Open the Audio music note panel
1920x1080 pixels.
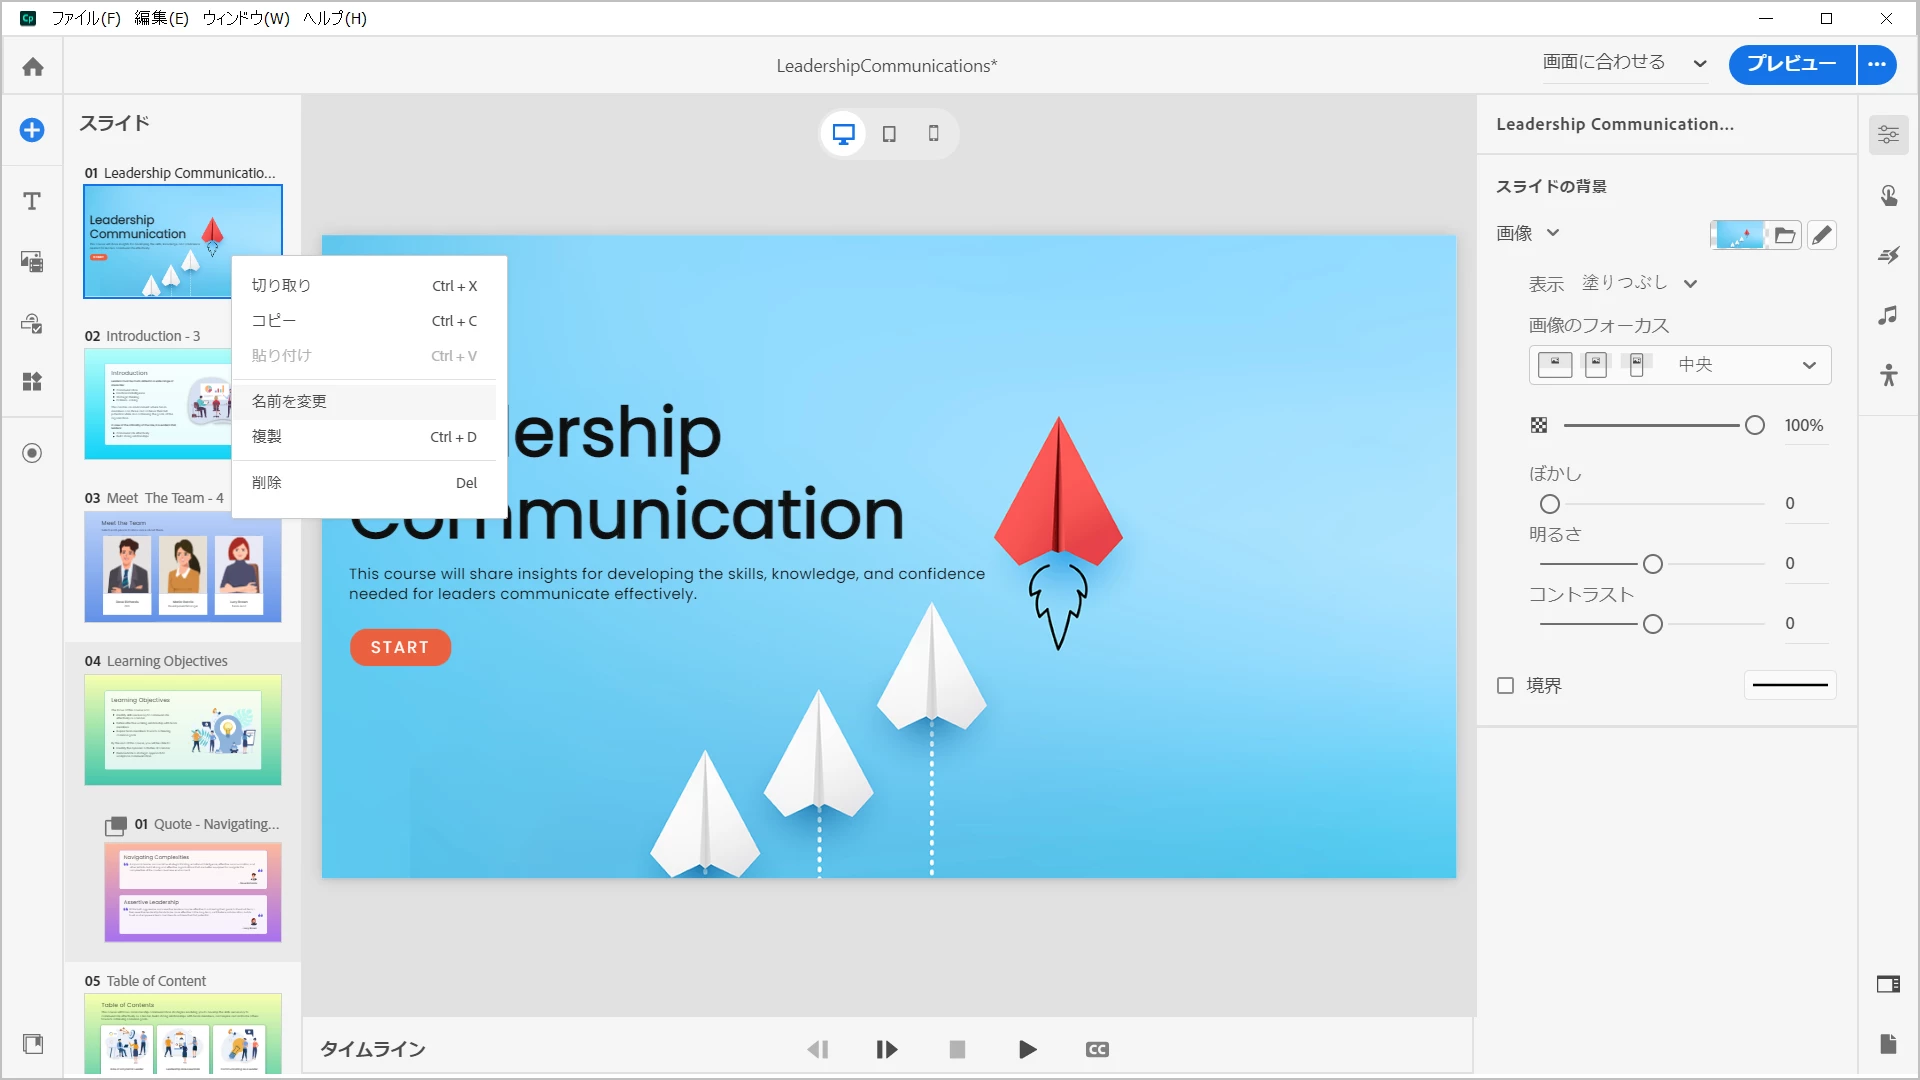(x=1888, y=316)
